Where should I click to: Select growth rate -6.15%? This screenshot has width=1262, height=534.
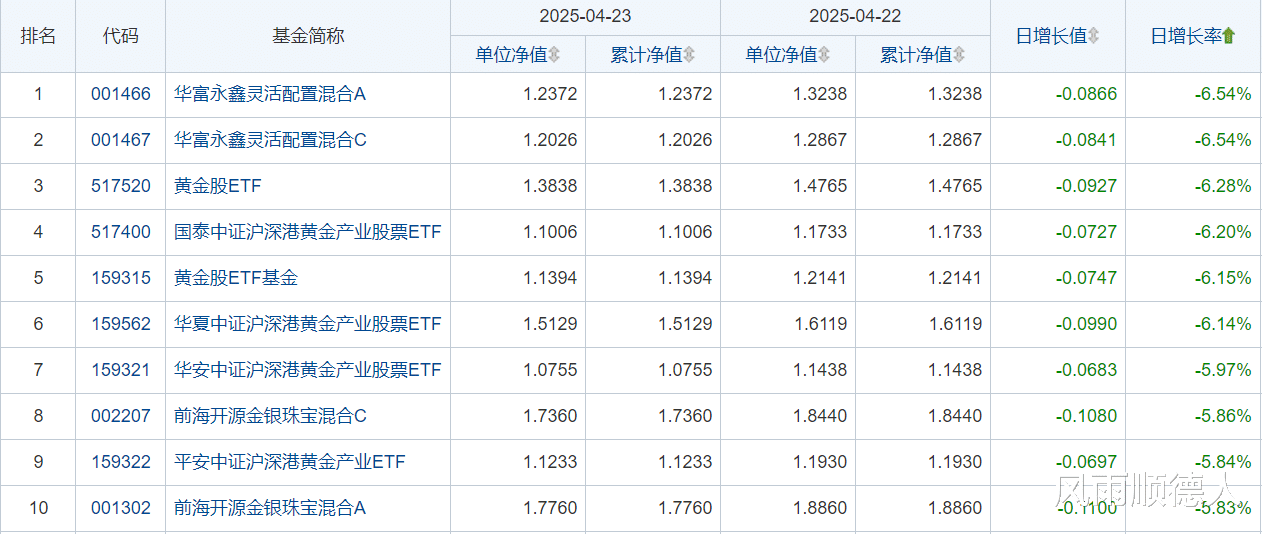1223,278
